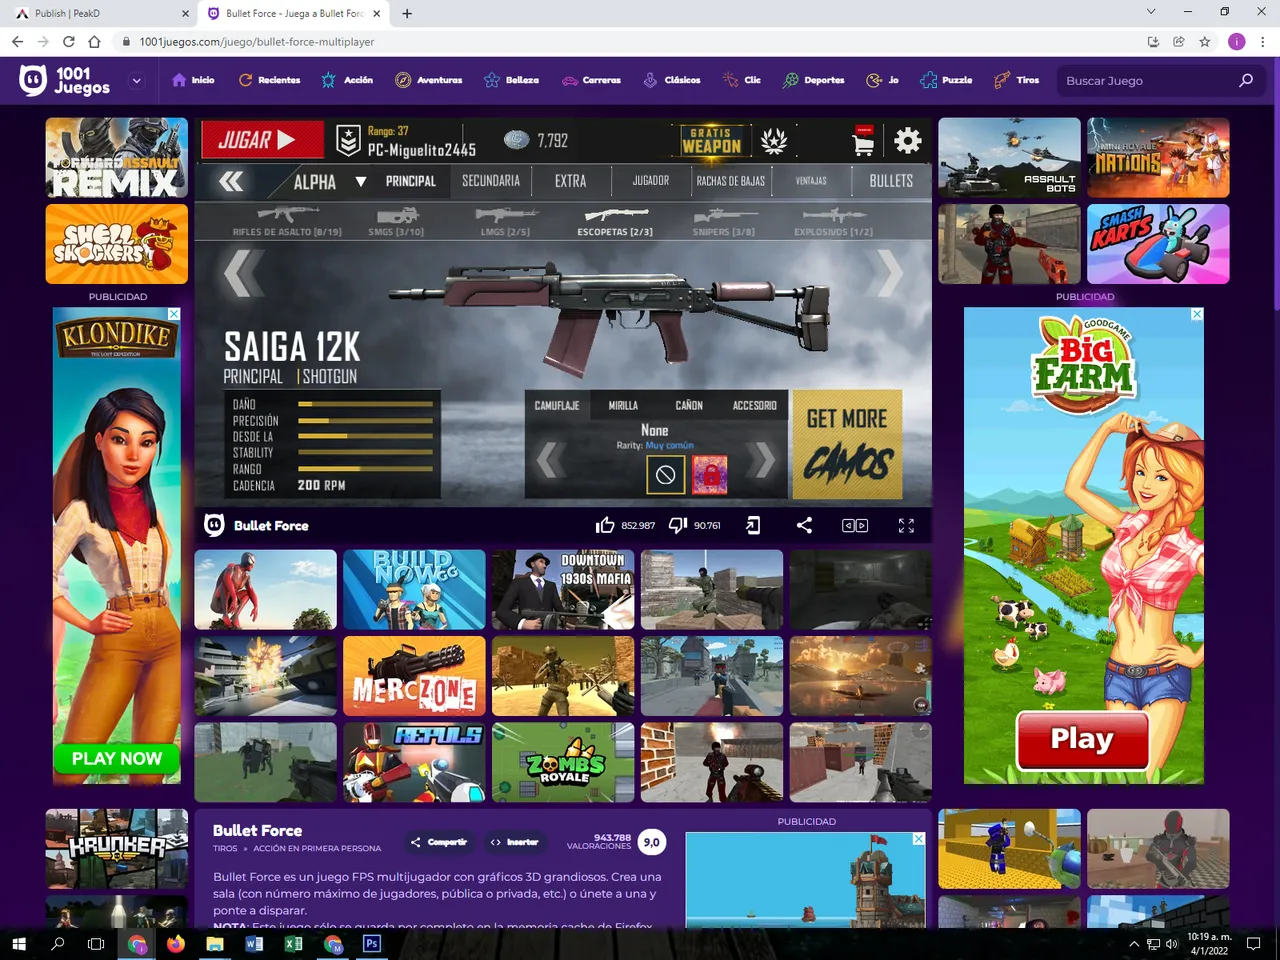Screen dimensions: 1280x960
Task: Switch to the EXTRA tab
Action: coord(571,181)
